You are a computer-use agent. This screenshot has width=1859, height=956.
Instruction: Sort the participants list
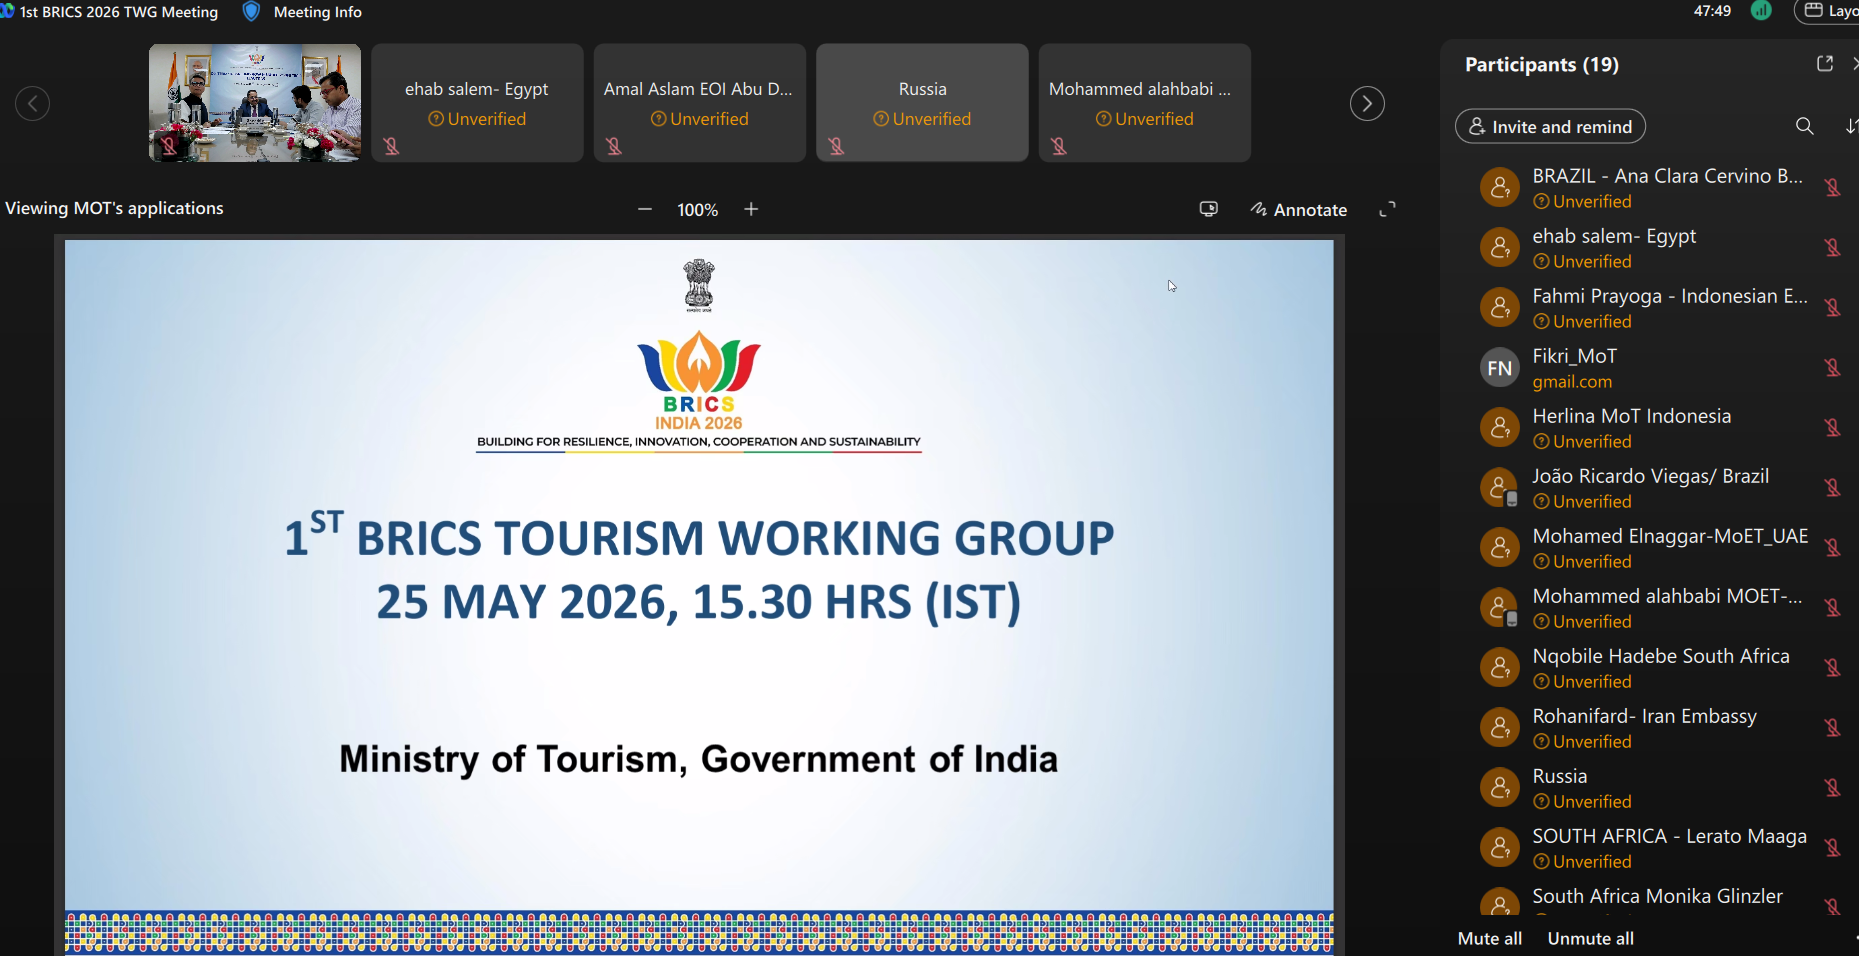coord(1851,126)
